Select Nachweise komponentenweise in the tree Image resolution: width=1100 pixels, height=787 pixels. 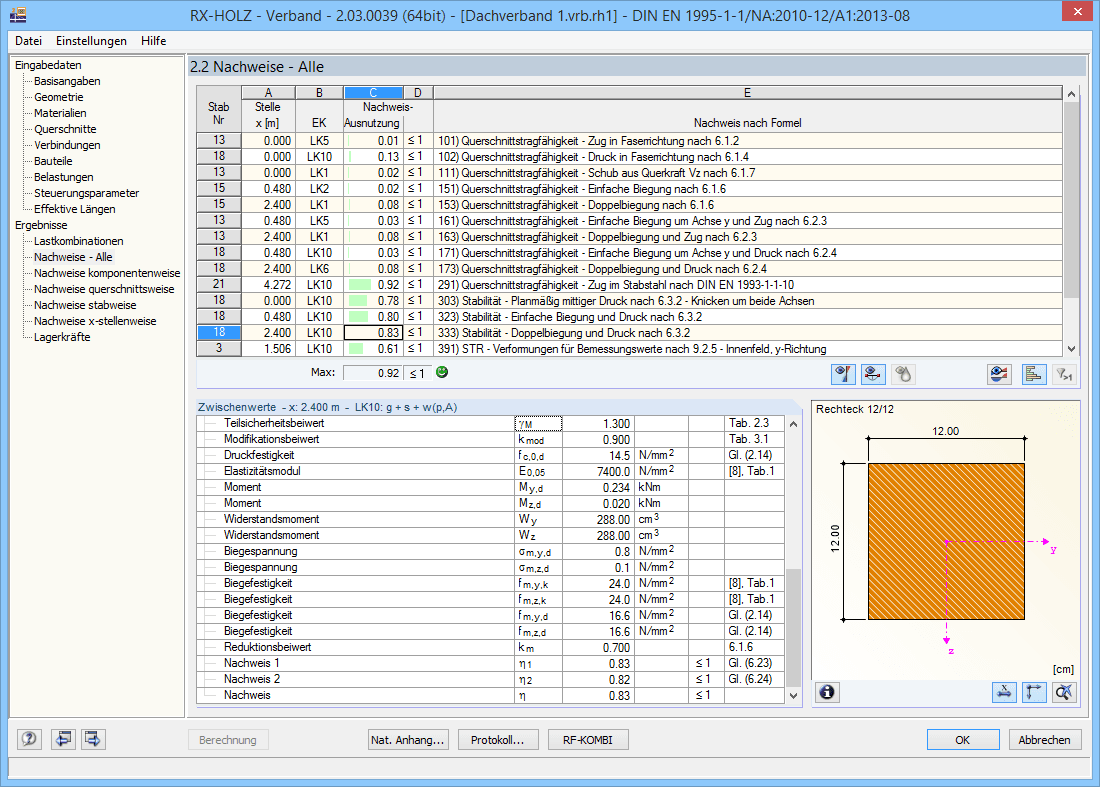coord(107,274)
